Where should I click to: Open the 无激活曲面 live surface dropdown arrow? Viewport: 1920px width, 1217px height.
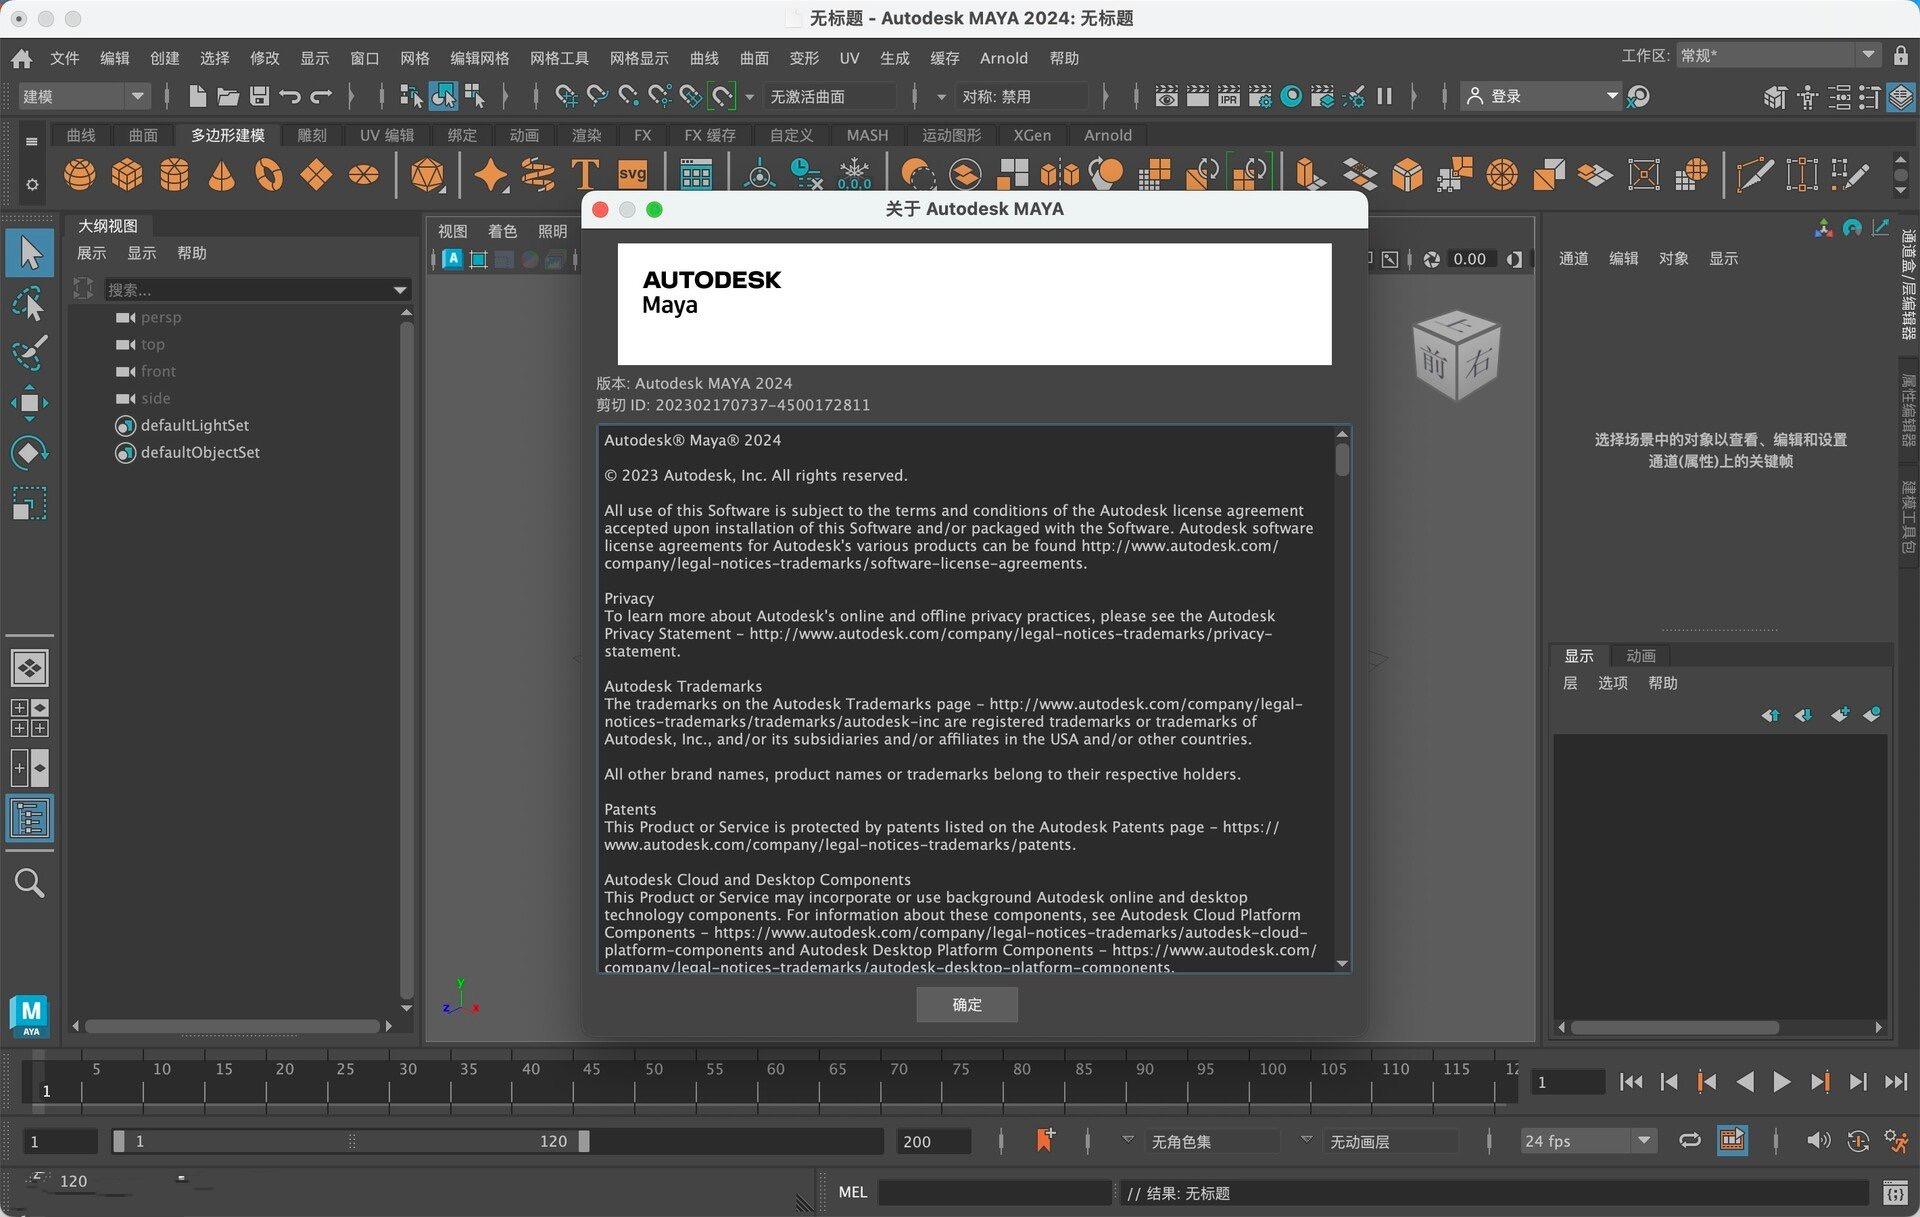point(749,97)
